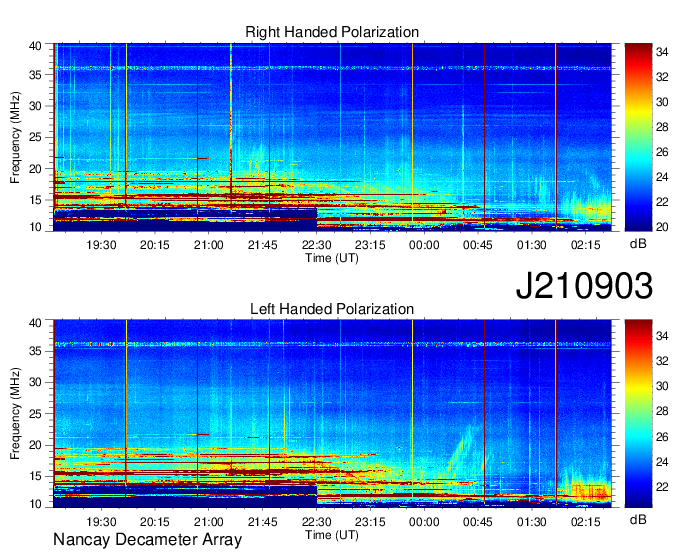The height and width of the screenshot is (552, 680).
Task: Click 21:45 tick on Right Handed time axis
Action: tap(262, 245)
